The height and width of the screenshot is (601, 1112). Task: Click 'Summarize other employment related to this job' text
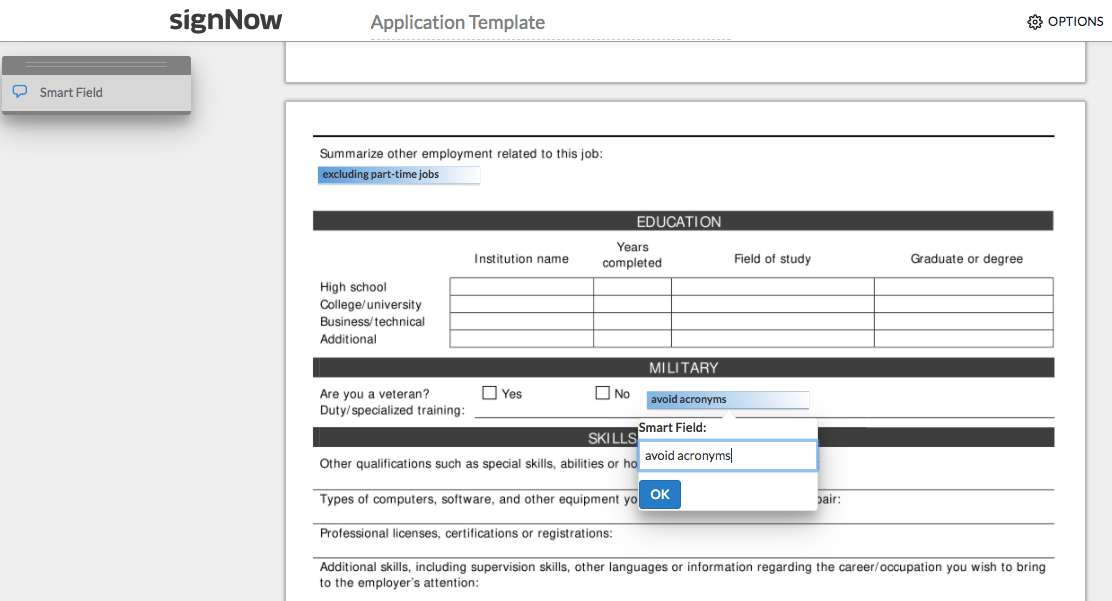coord(461,154)
